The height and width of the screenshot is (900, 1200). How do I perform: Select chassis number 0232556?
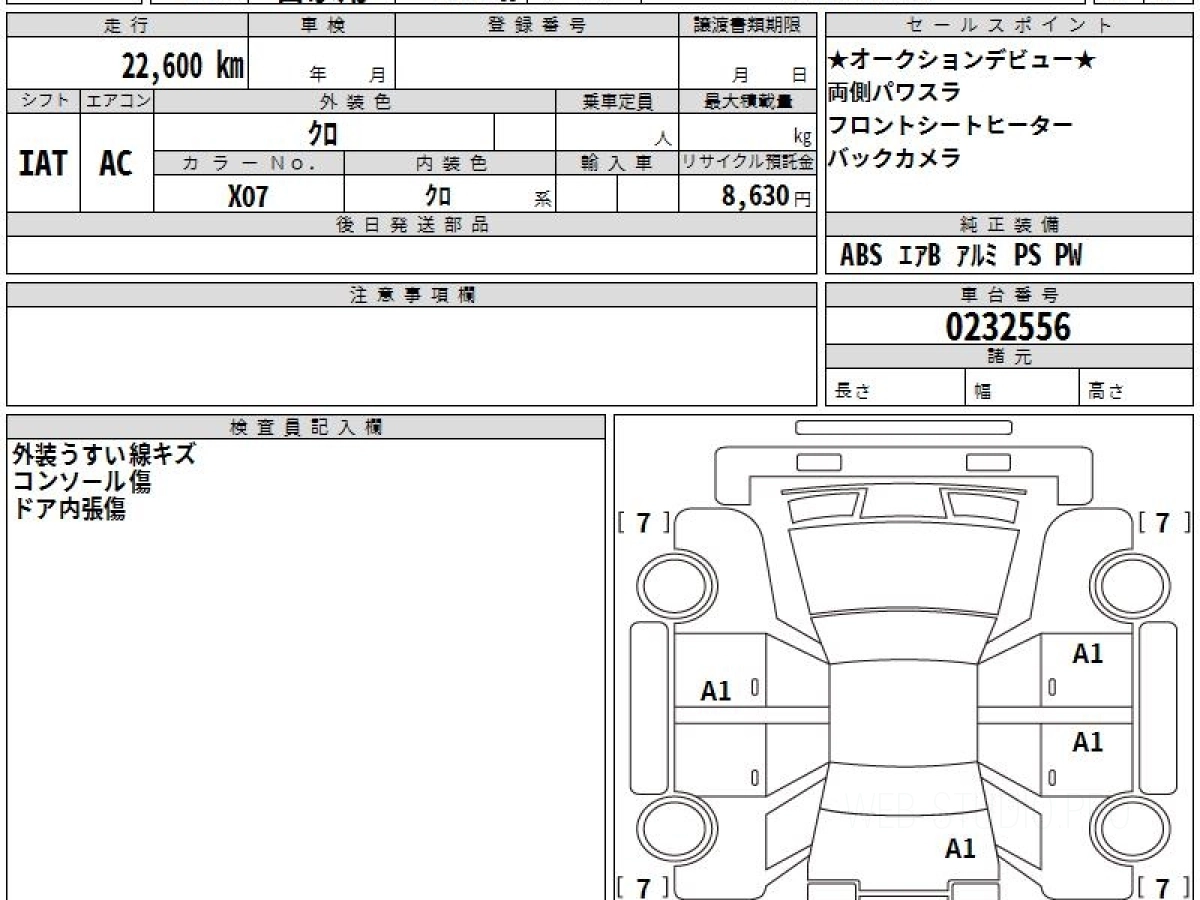click(x=1008, y=327)
